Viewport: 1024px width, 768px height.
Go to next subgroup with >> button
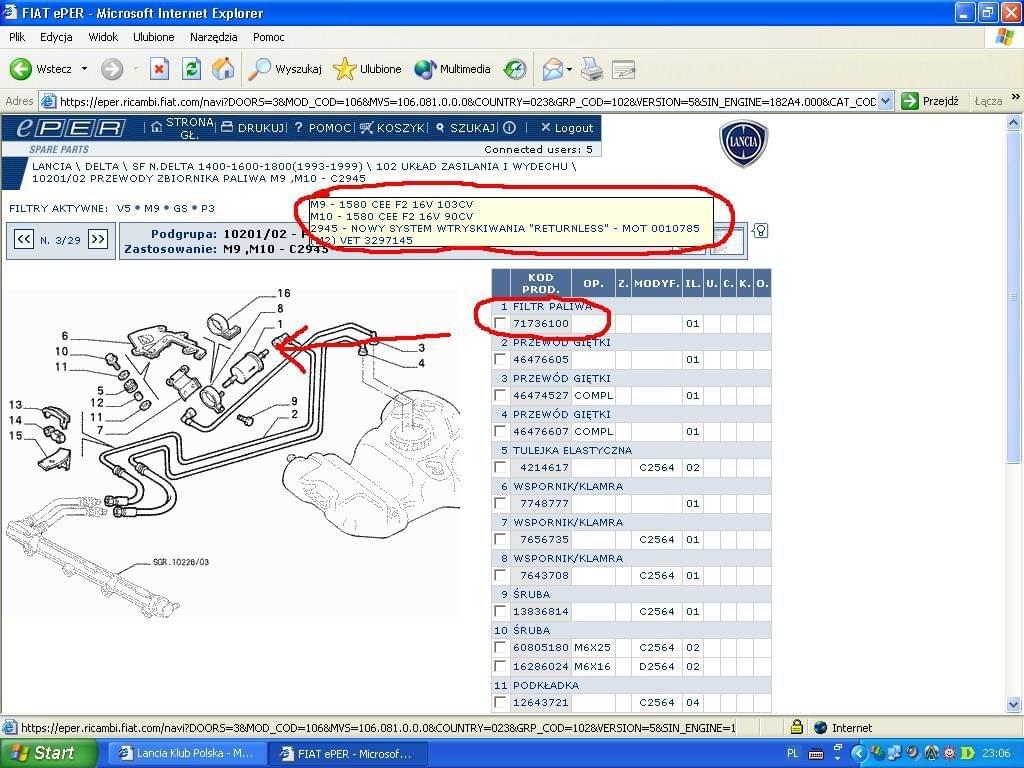click(98, 239)
